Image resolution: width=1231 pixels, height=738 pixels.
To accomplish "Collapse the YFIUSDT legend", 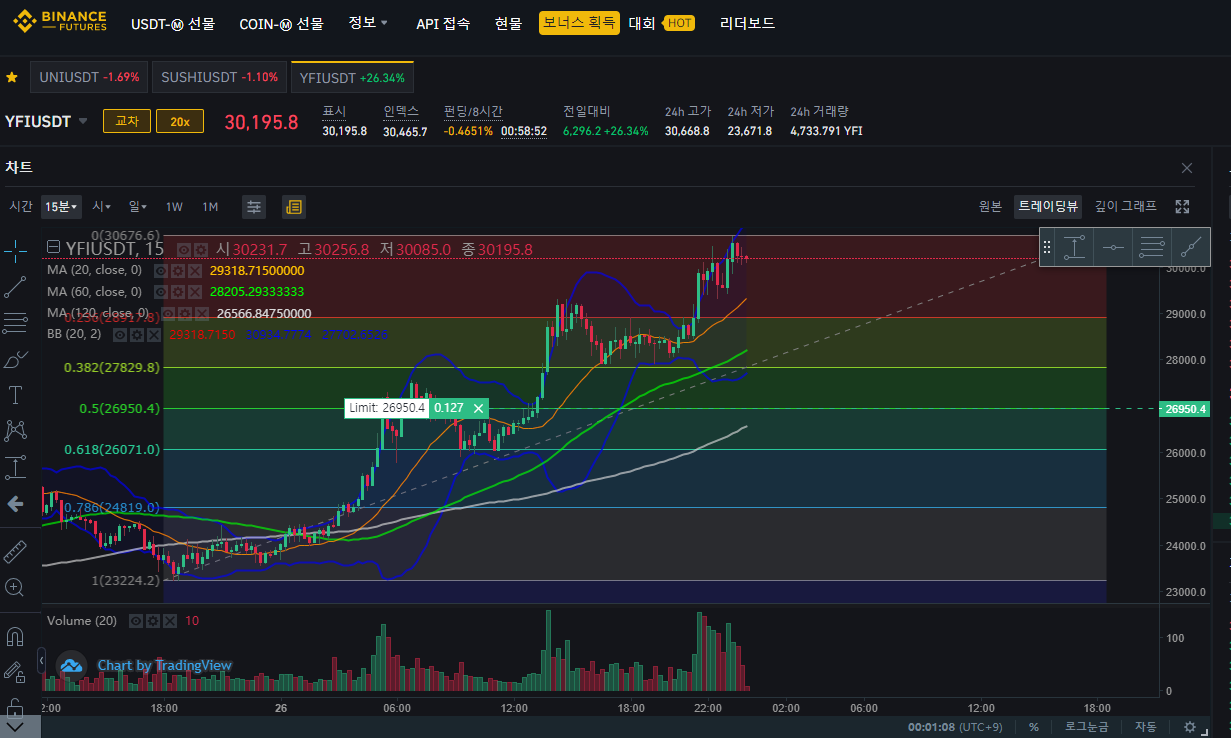I will click(54, 248).
